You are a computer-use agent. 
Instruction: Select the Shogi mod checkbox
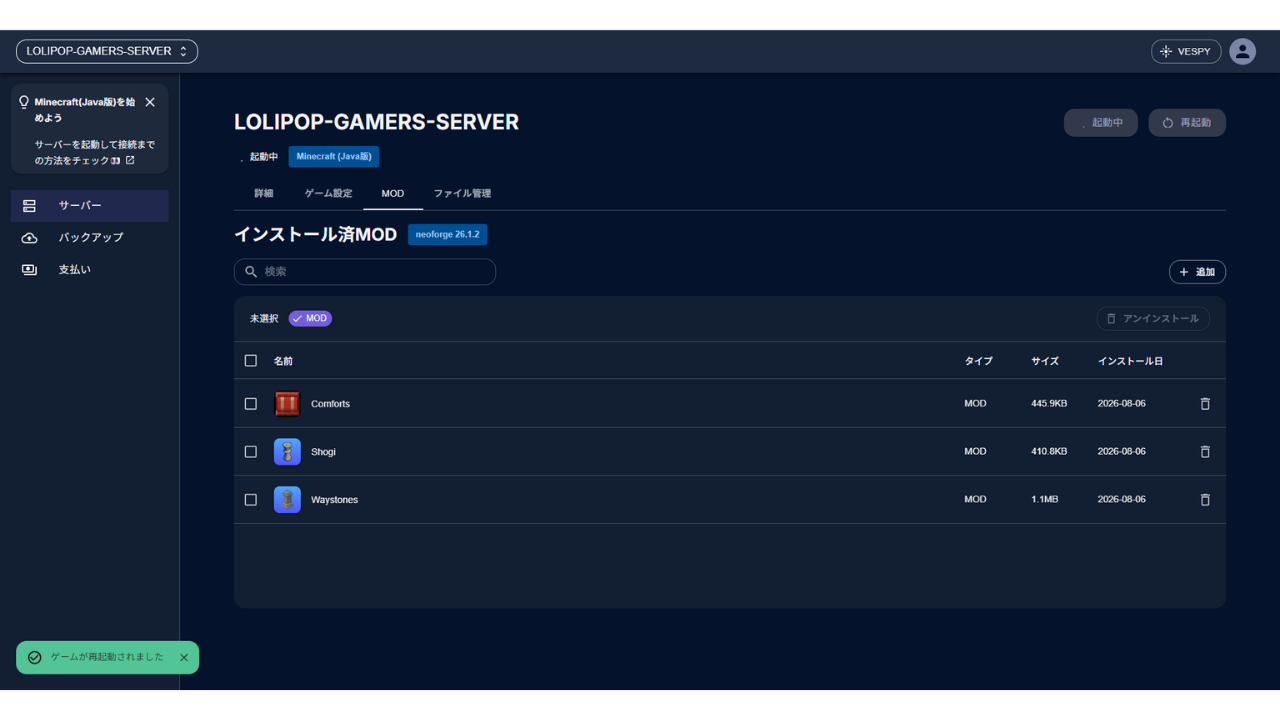(251, 452)
